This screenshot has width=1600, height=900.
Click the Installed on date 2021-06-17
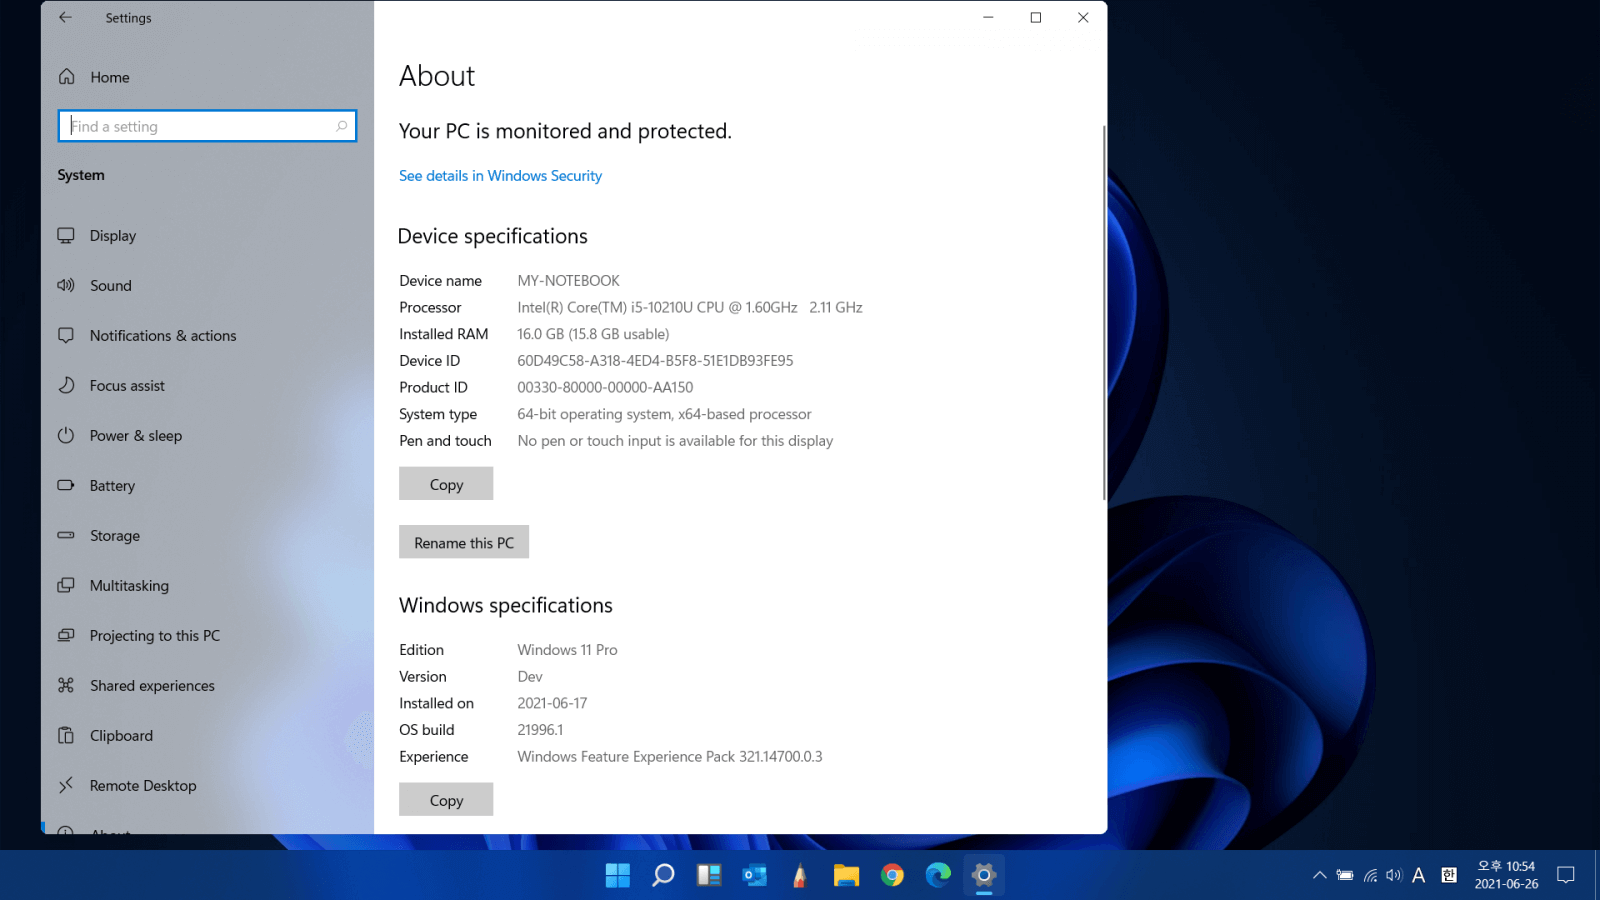[x=552, y=704]
